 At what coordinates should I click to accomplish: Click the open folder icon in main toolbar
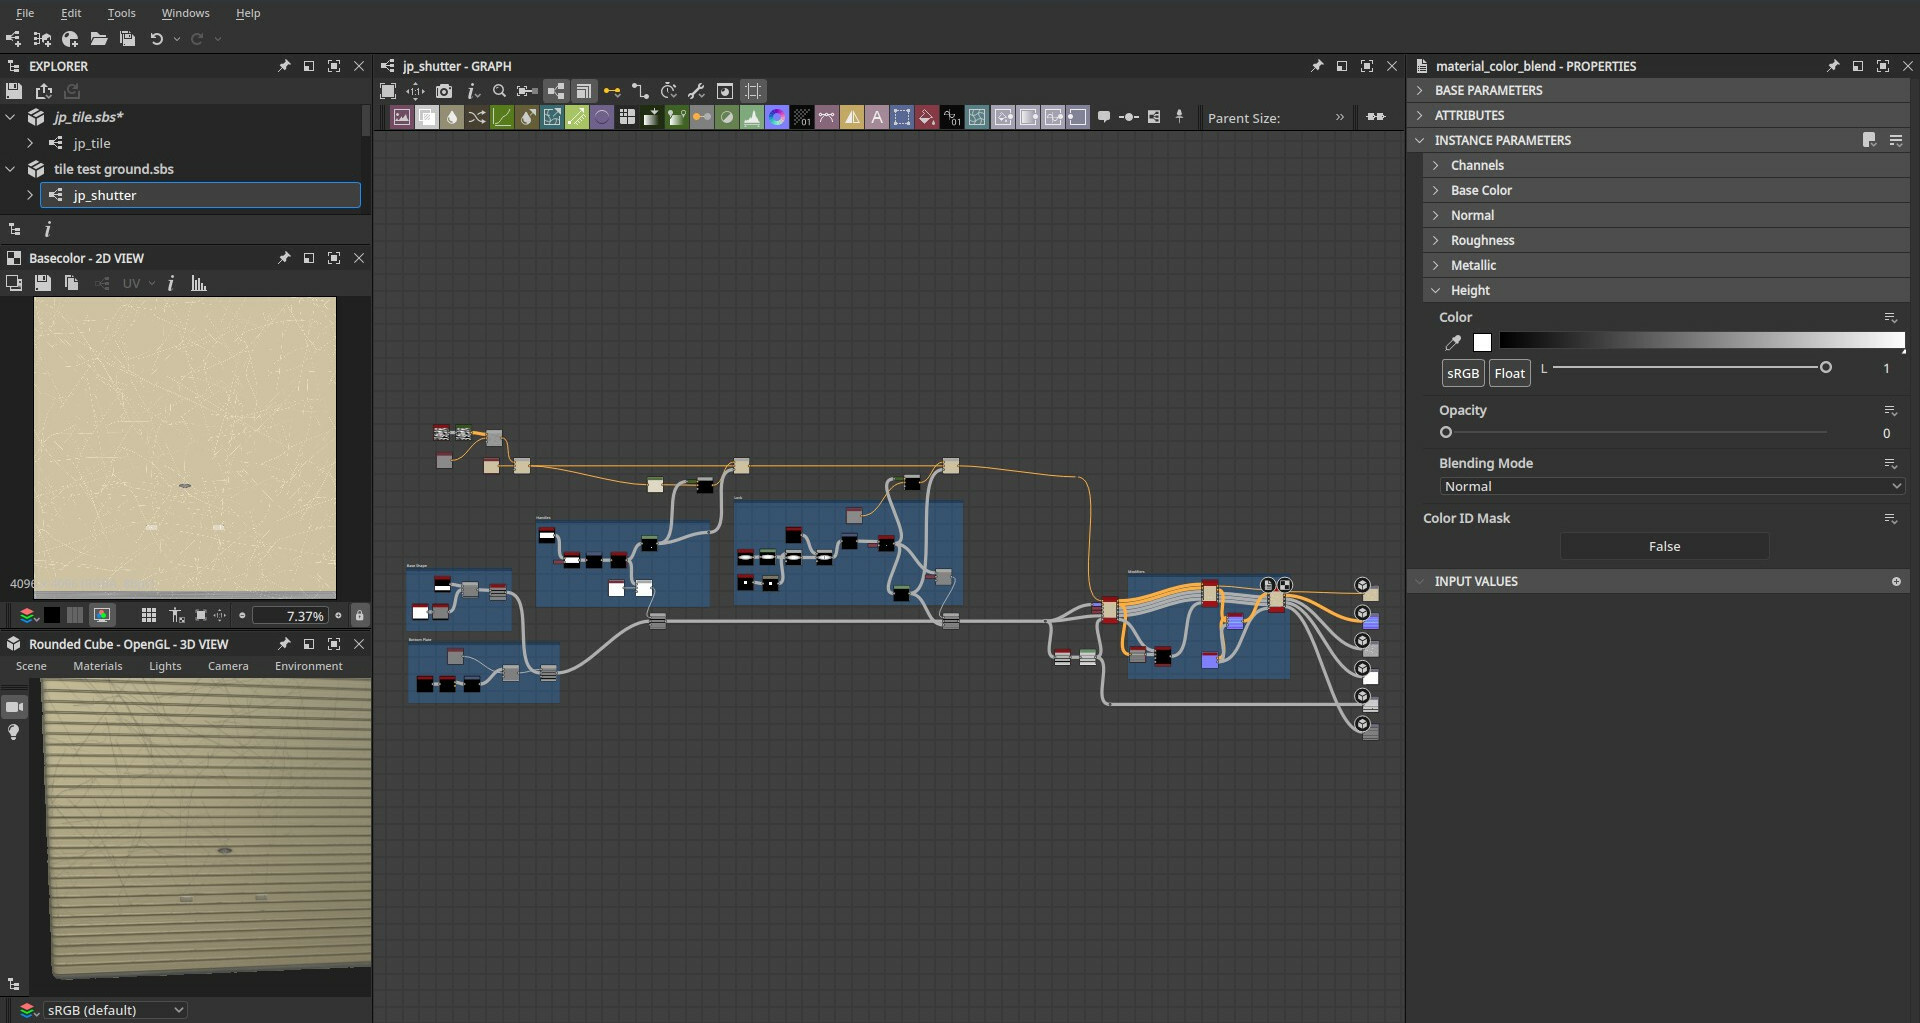tap(98, 39)
